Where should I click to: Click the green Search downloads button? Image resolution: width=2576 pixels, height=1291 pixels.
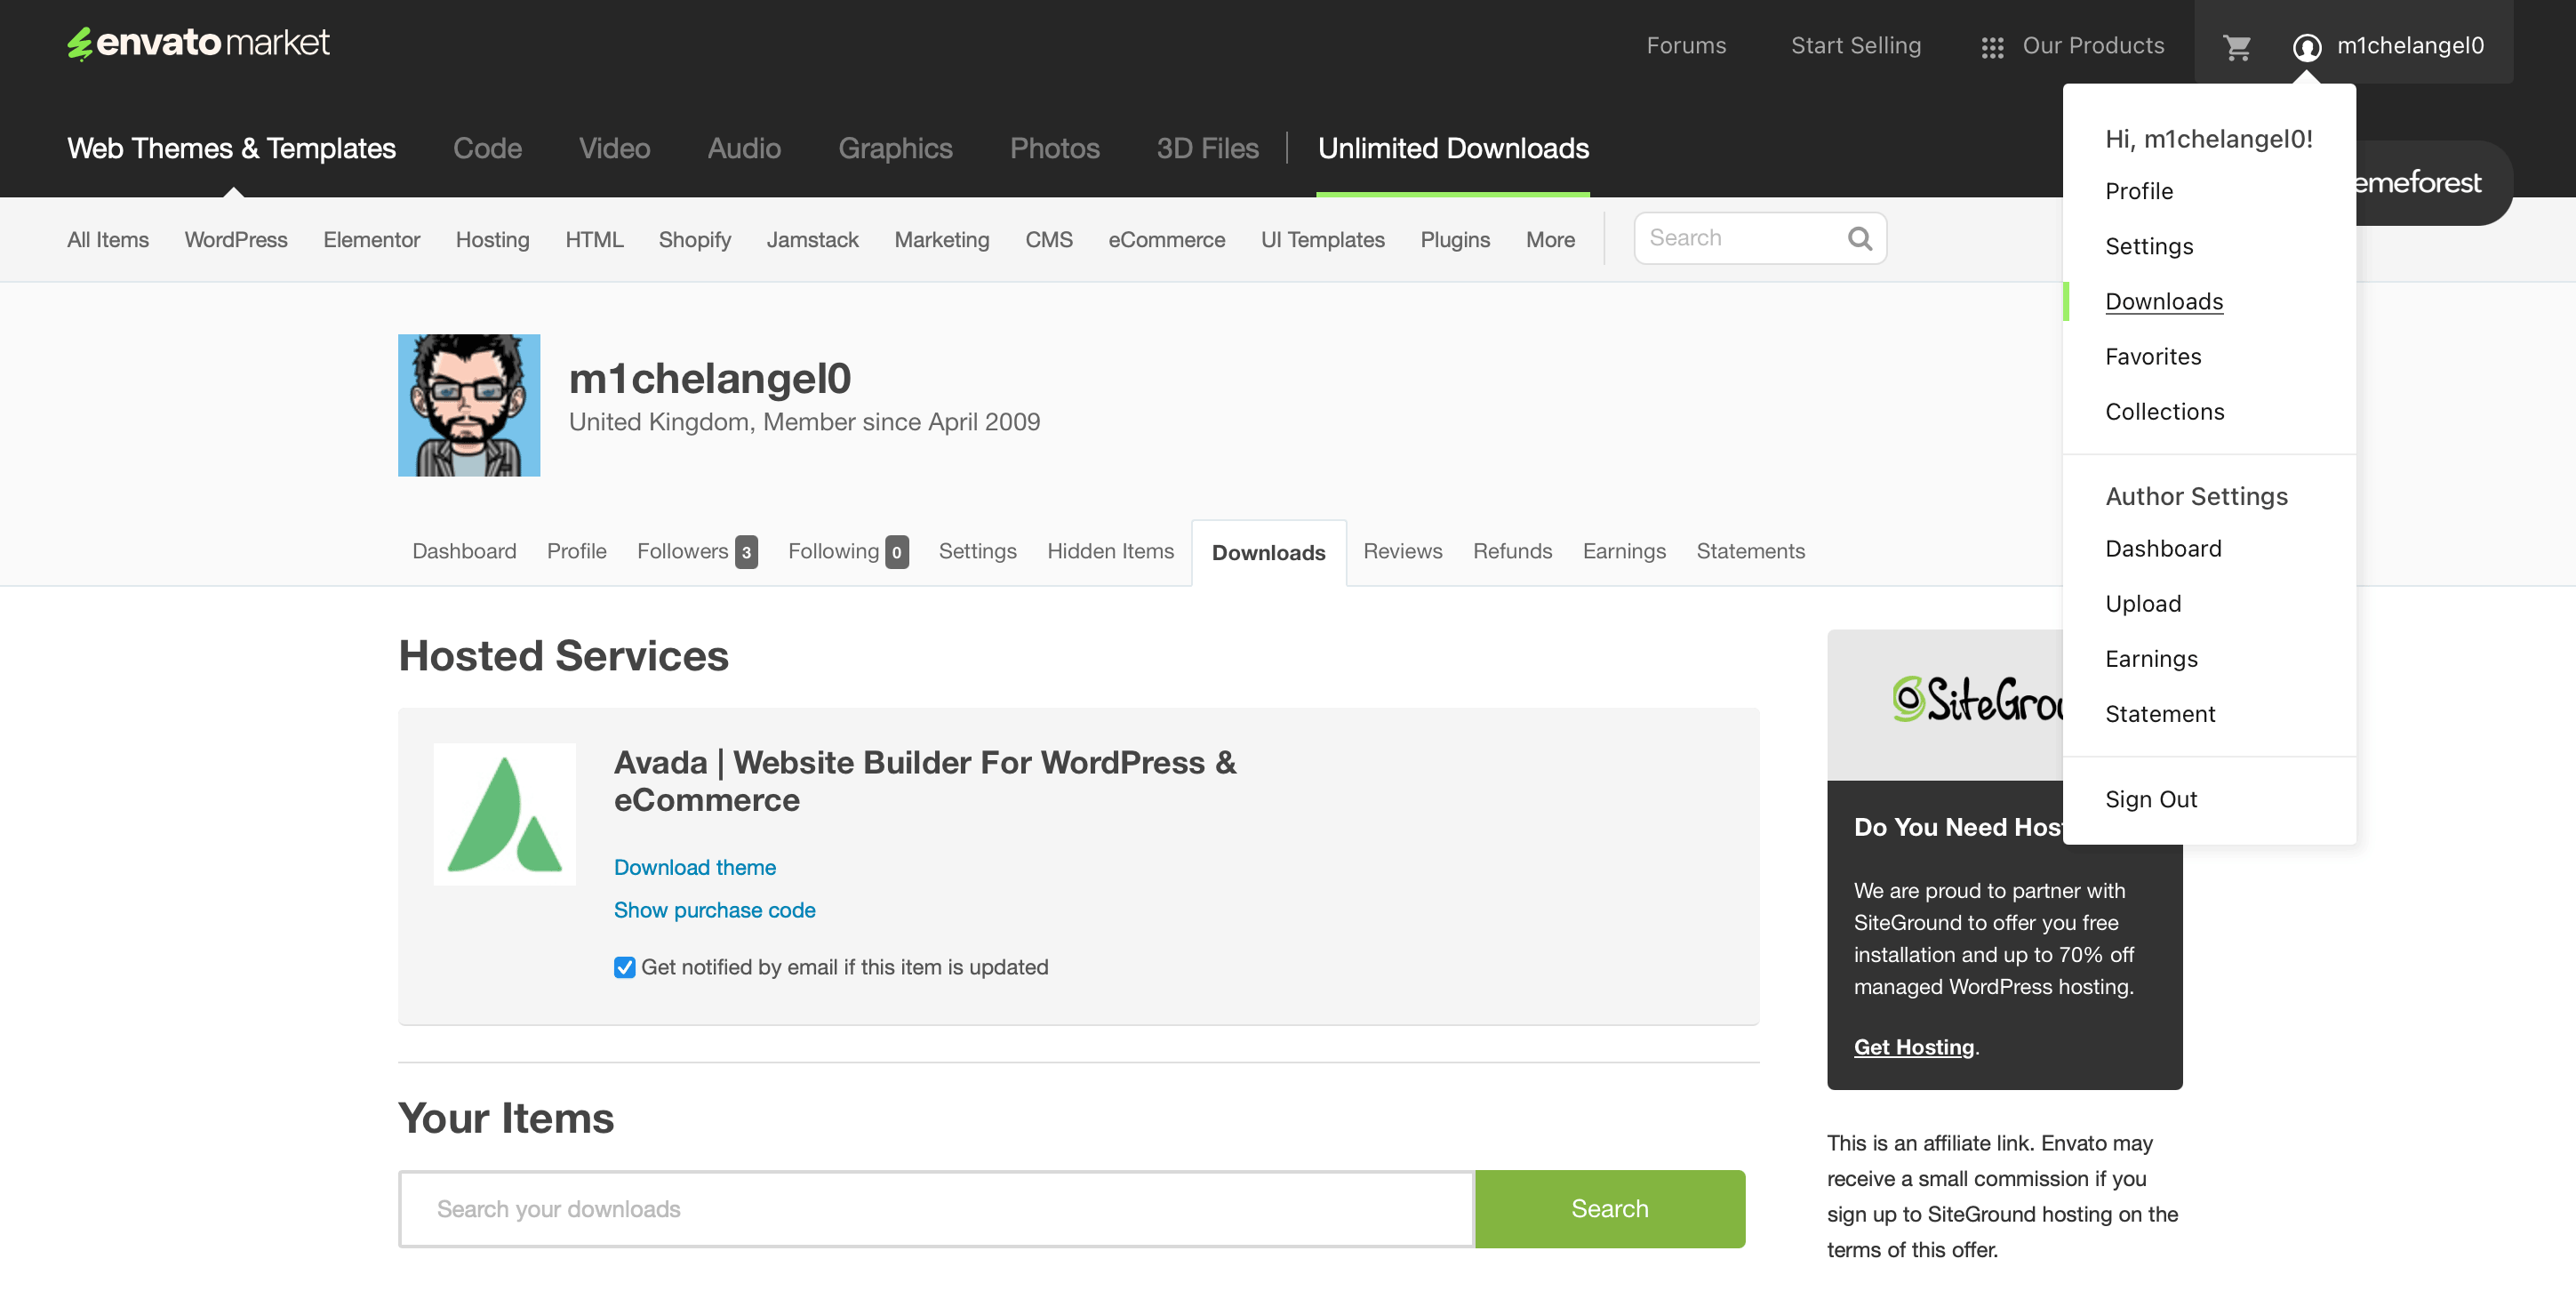pyautogui.click(x=1610, y=1209)
